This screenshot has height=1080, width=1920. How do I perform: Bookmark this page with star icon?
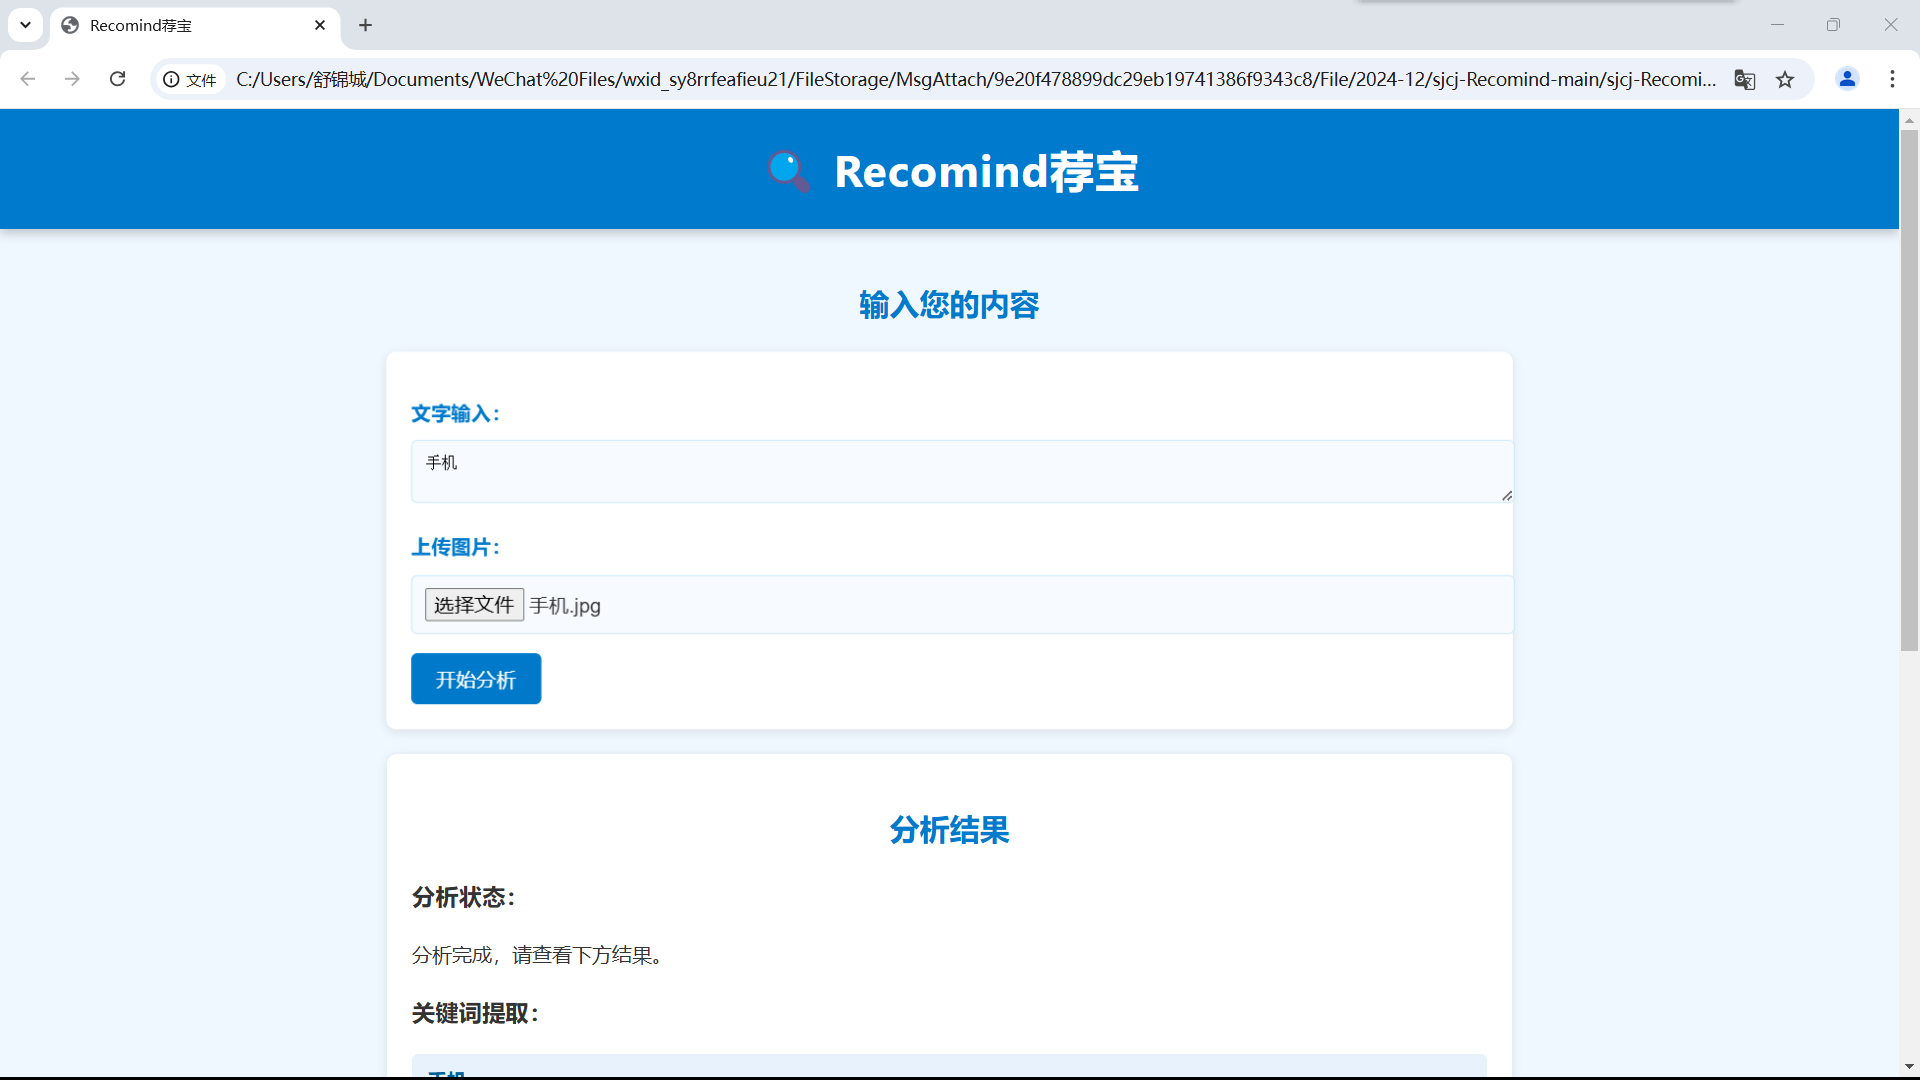point(1785,79)
